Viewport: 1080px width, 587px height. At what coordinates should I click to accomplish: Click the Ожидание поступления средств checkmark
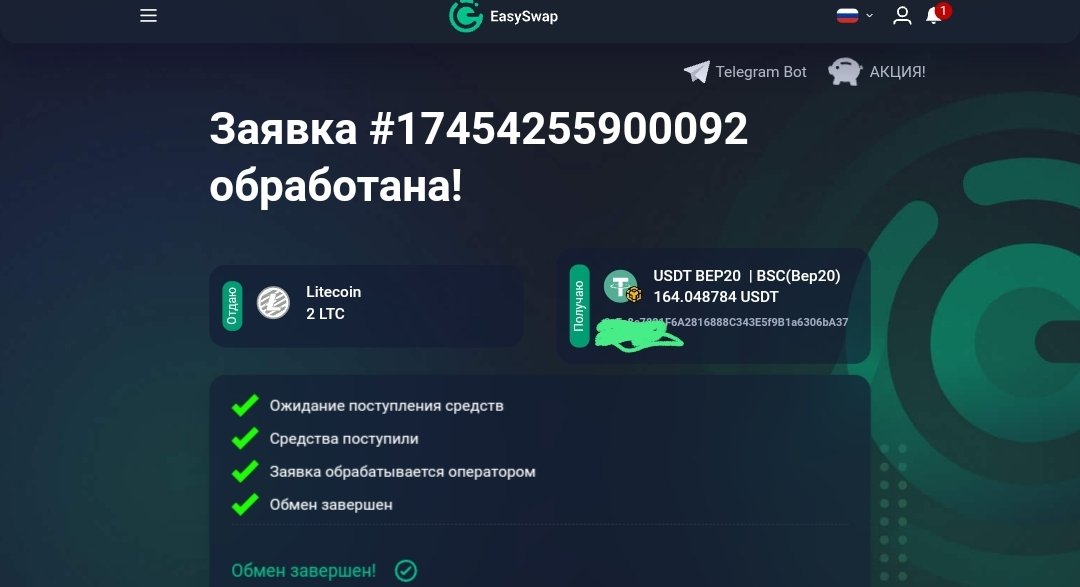245,405
